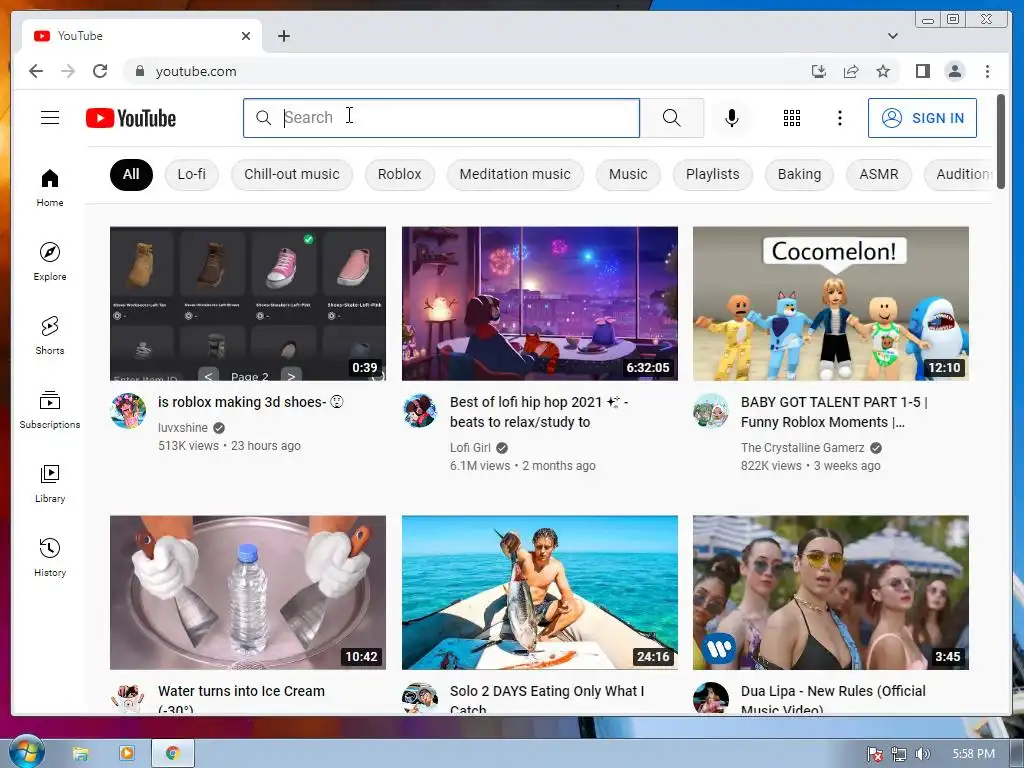Select the Chill-out music chip

click(x=292, y=174)
